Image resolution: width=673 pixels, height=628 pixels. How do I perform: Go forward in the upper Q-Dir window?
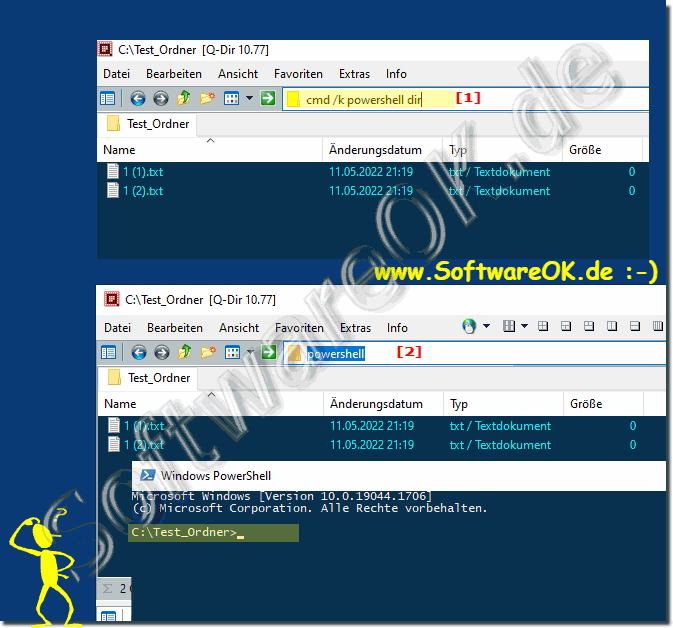click(161, 99)
